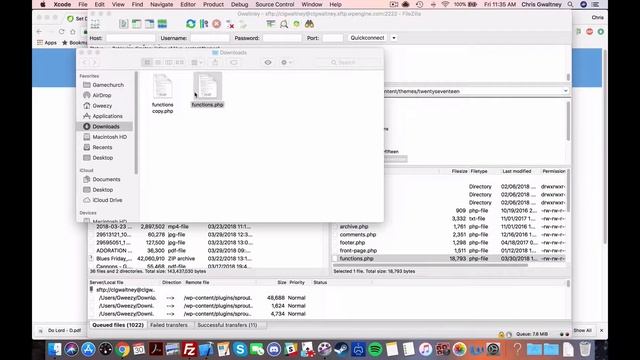
Task: Click Finder Quick Look eye icon
Action: coord(268,62)
